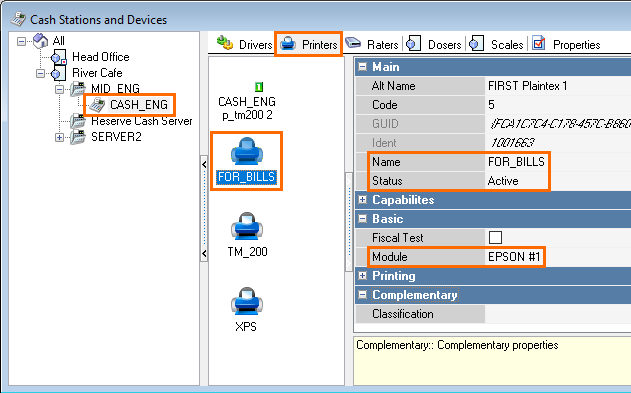Image resolution: width=631 pixels, height=393 pixels.
Task: Switch to the Drivers tab
Action: 244,44
